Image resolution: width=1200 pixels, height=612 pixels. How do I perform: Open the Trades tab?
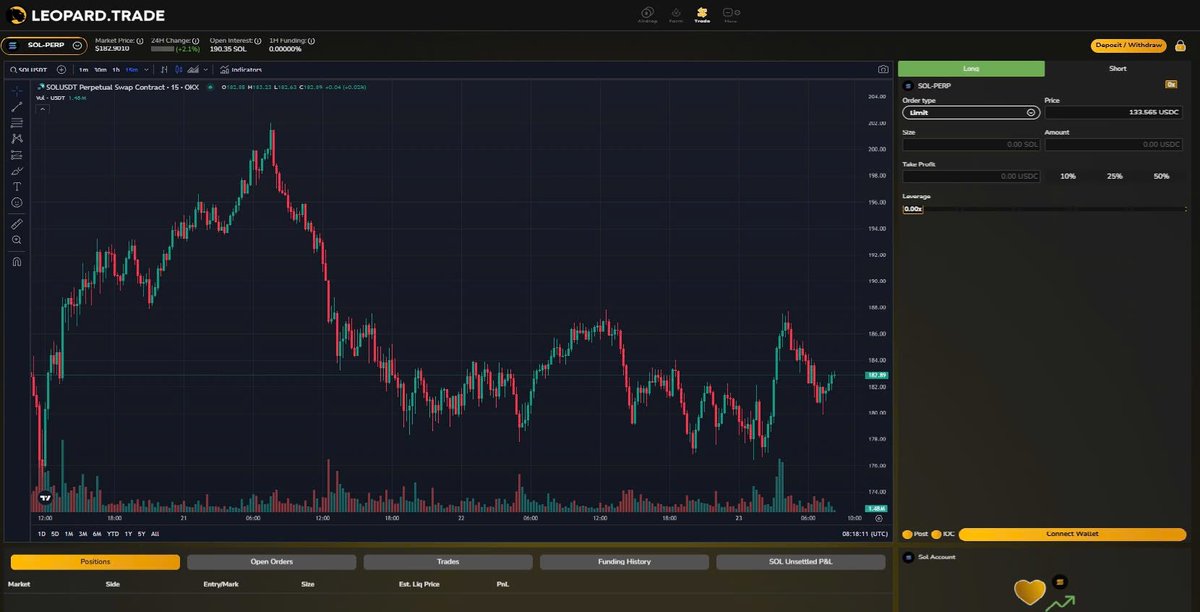pos(448,562)
